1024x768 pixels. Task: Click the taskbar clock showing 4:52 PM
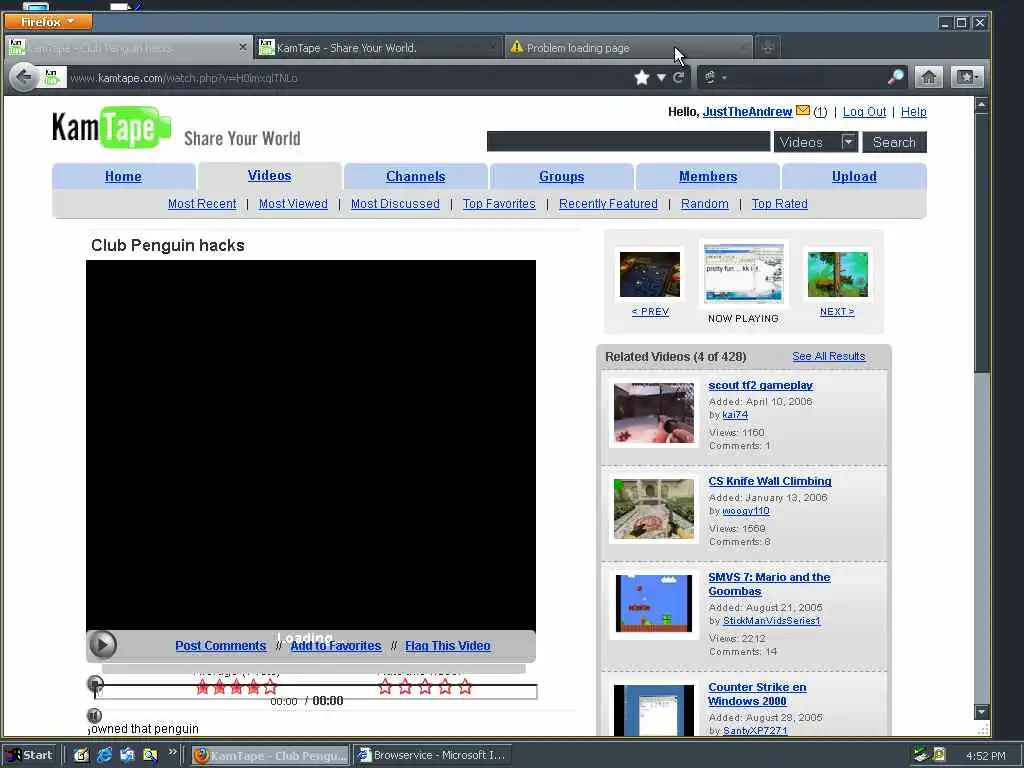985,756
